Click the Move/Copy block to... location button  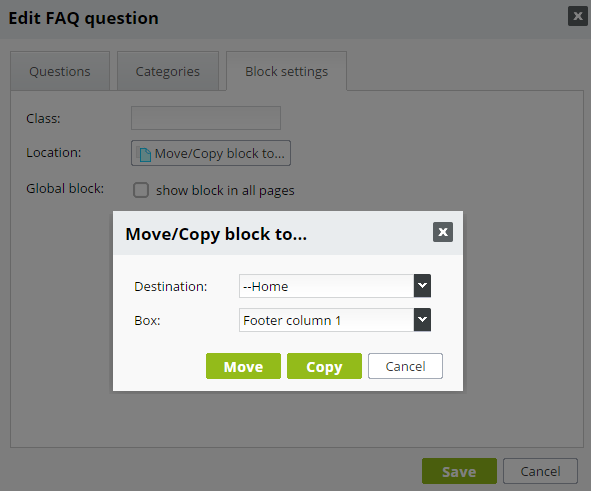[x=211, y=153]
